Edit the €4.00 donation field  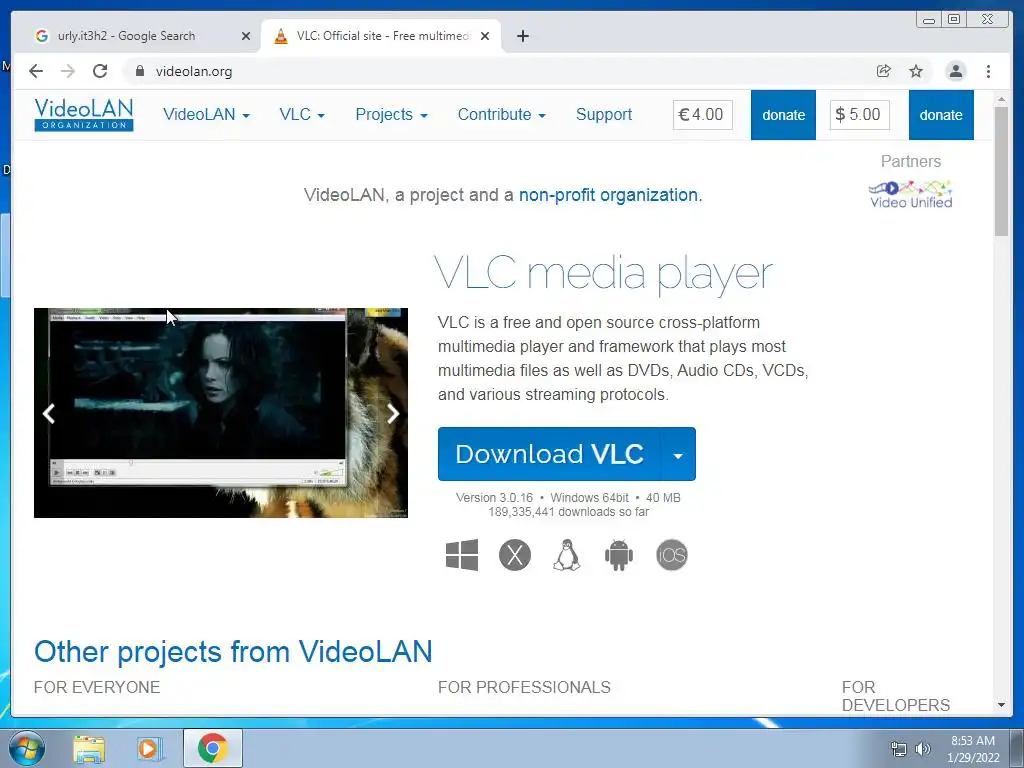[x=703, y=115]
